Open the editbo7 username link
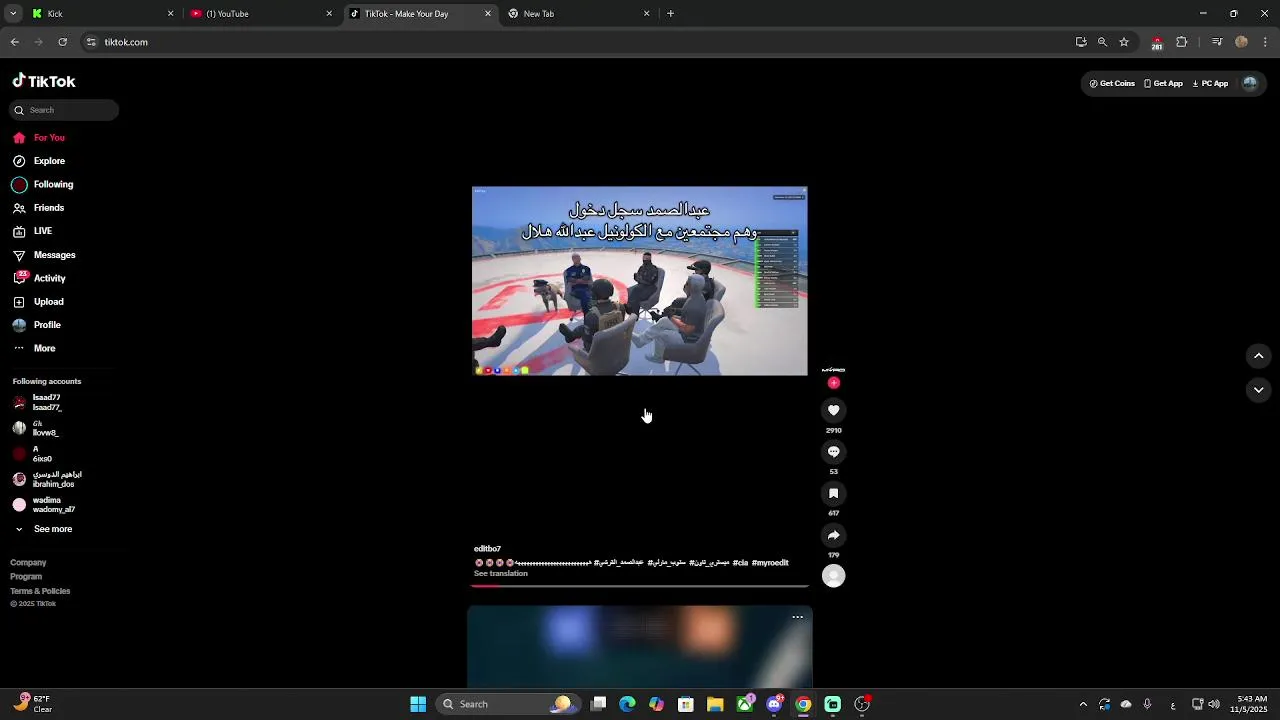 [487, 549]
